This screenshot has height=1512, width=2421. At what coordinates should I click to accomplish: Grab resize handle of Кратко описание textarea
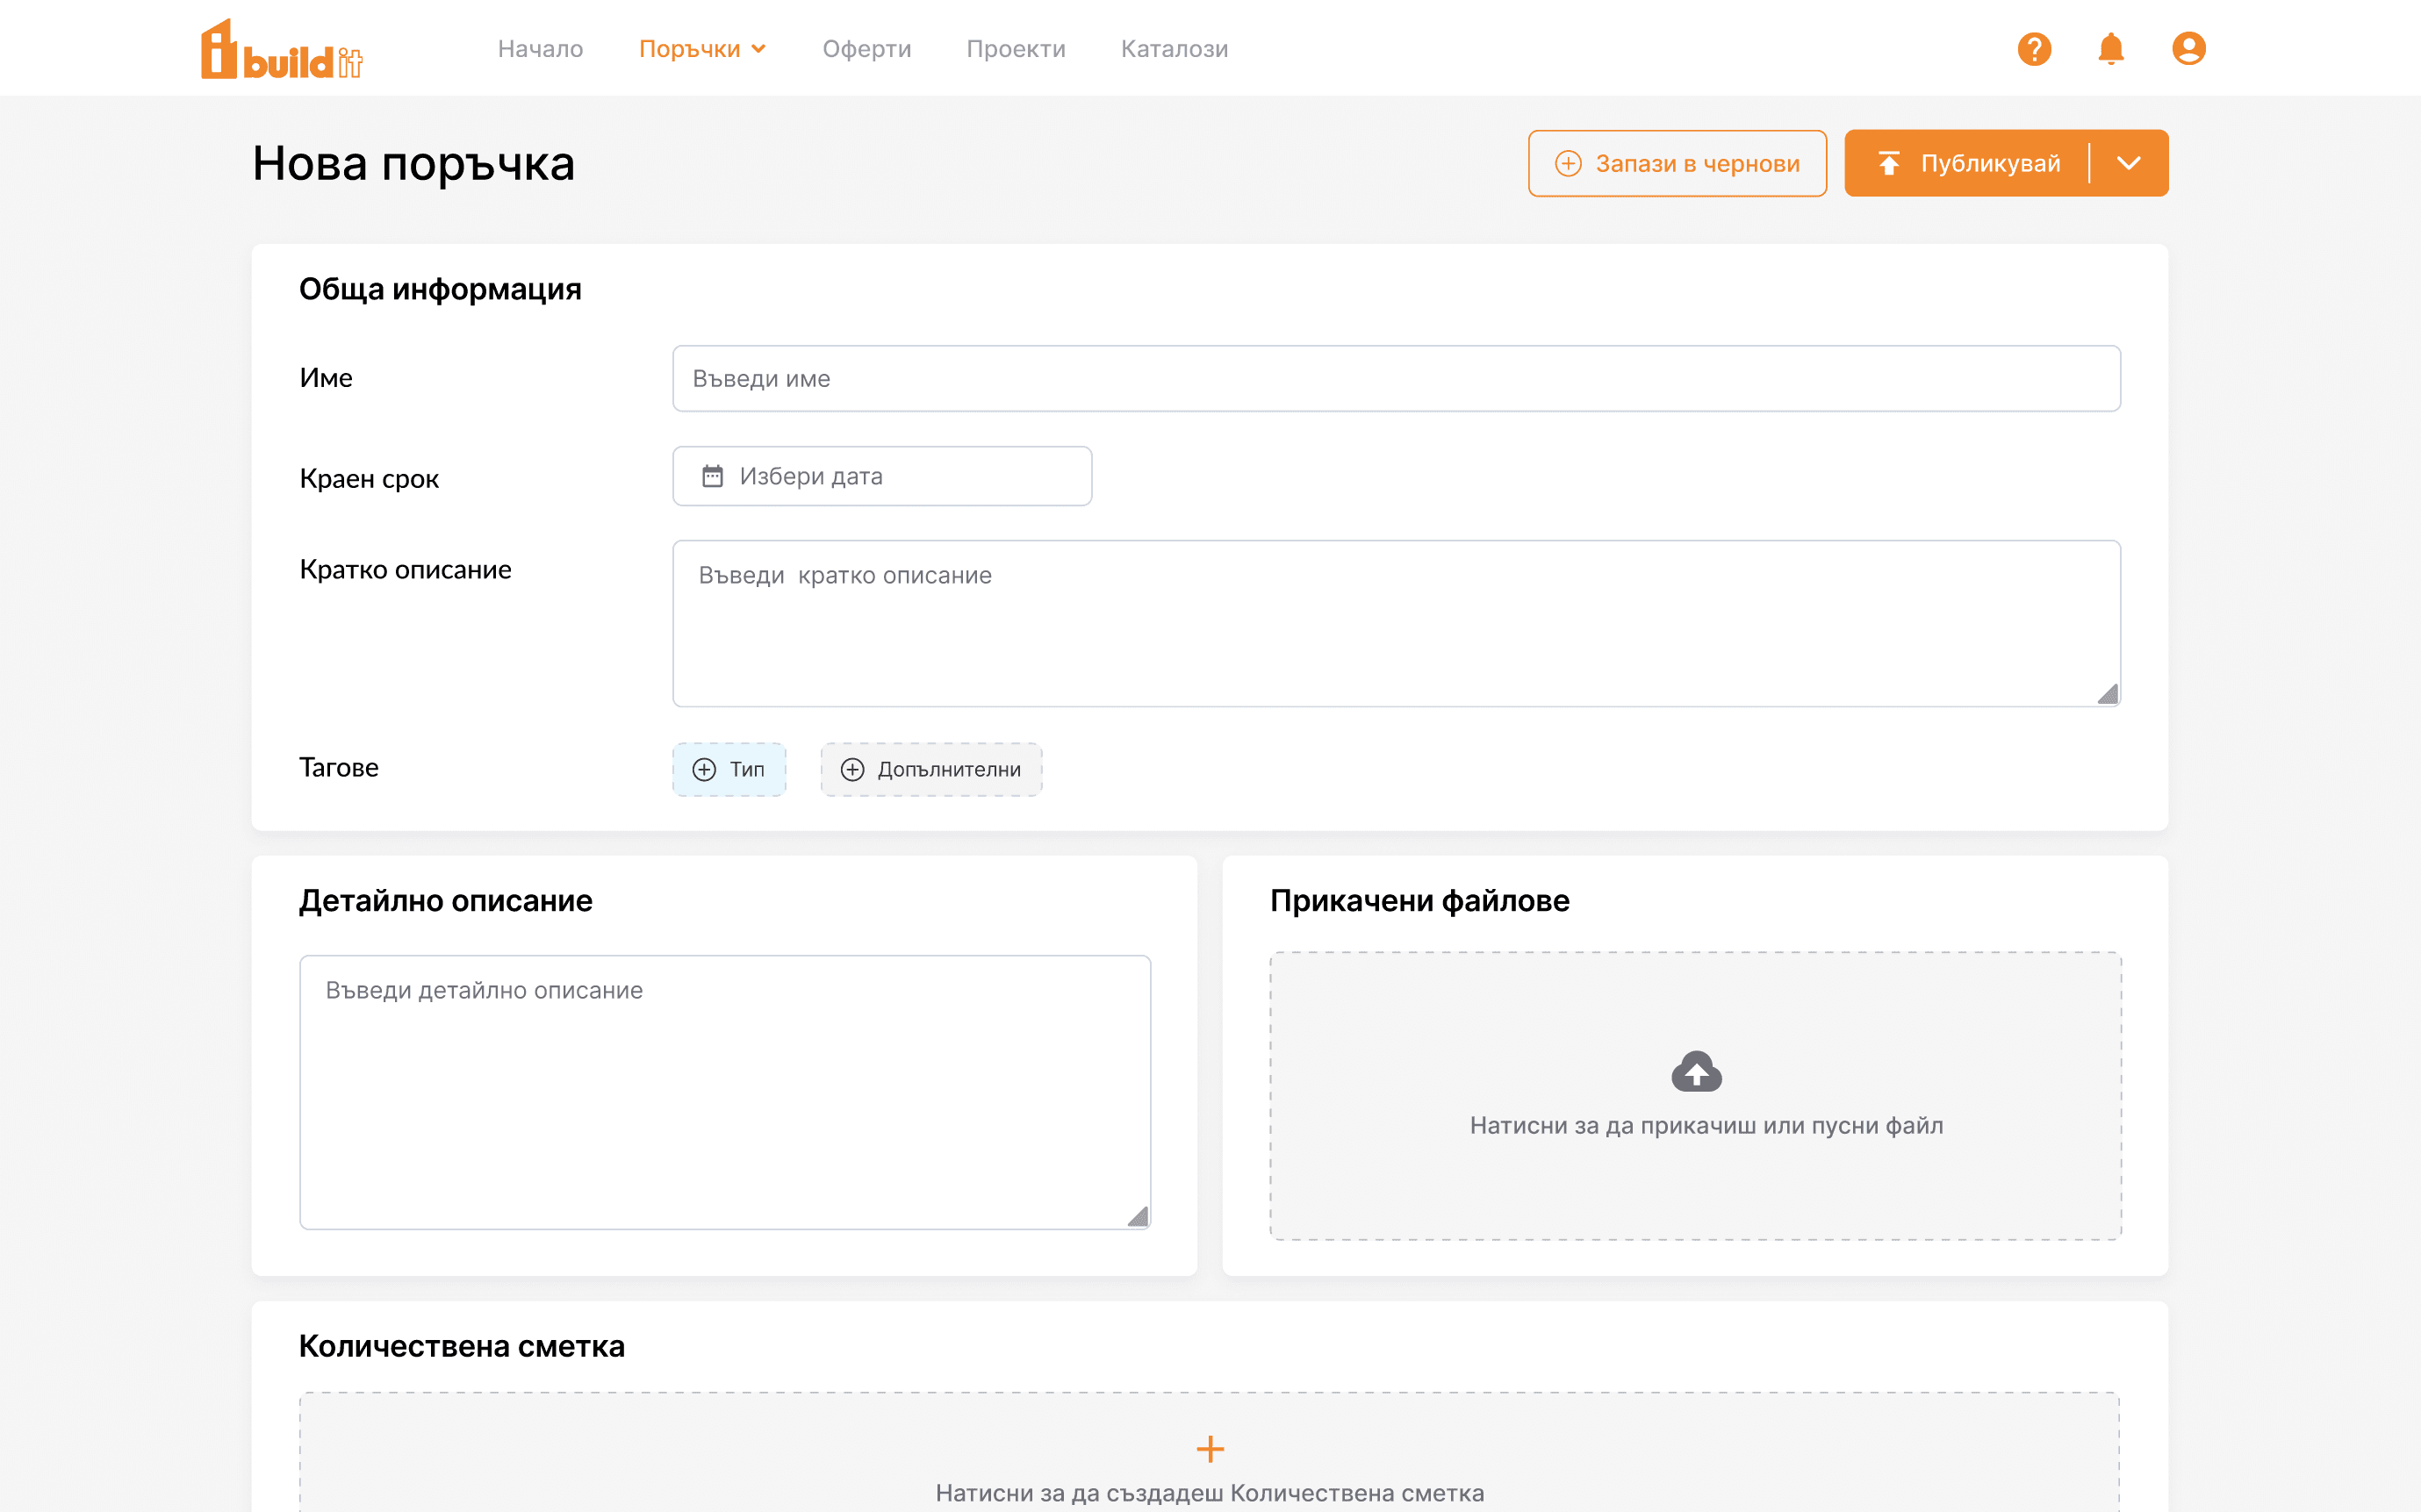tap(2107, 694)
